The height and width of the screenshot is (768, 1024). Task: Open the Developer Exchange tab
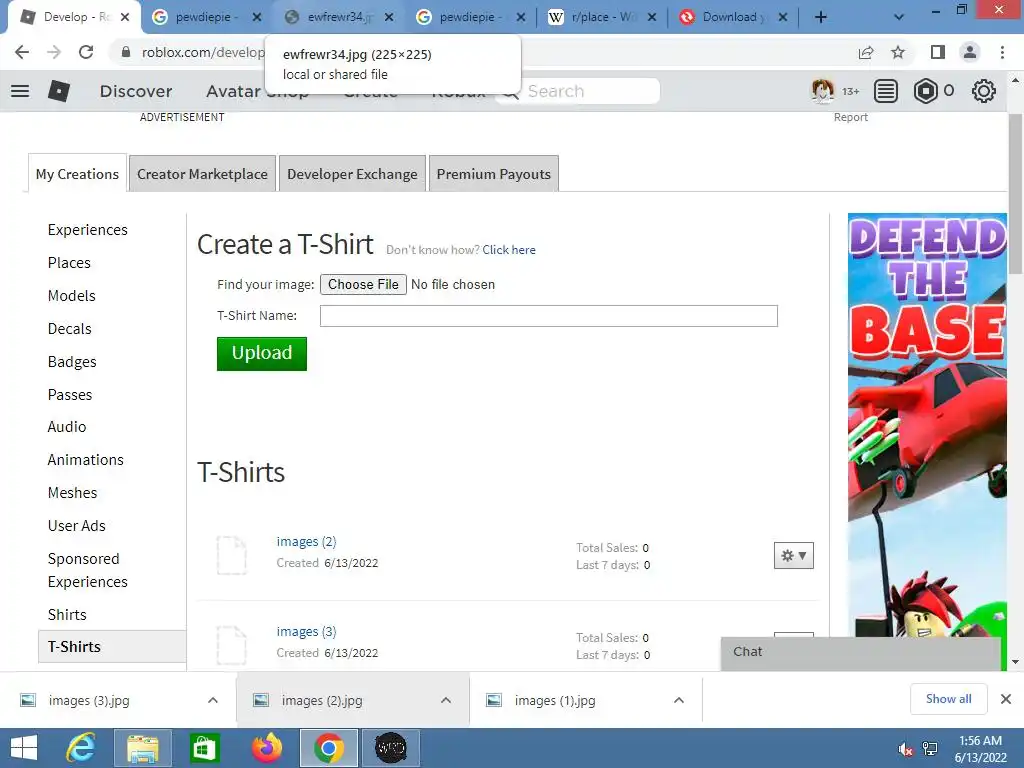352,174
